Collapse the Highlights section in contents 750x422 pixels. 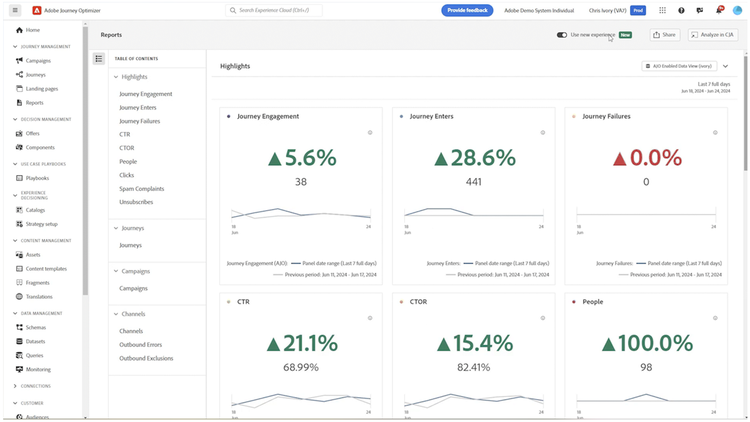[116, 77]
